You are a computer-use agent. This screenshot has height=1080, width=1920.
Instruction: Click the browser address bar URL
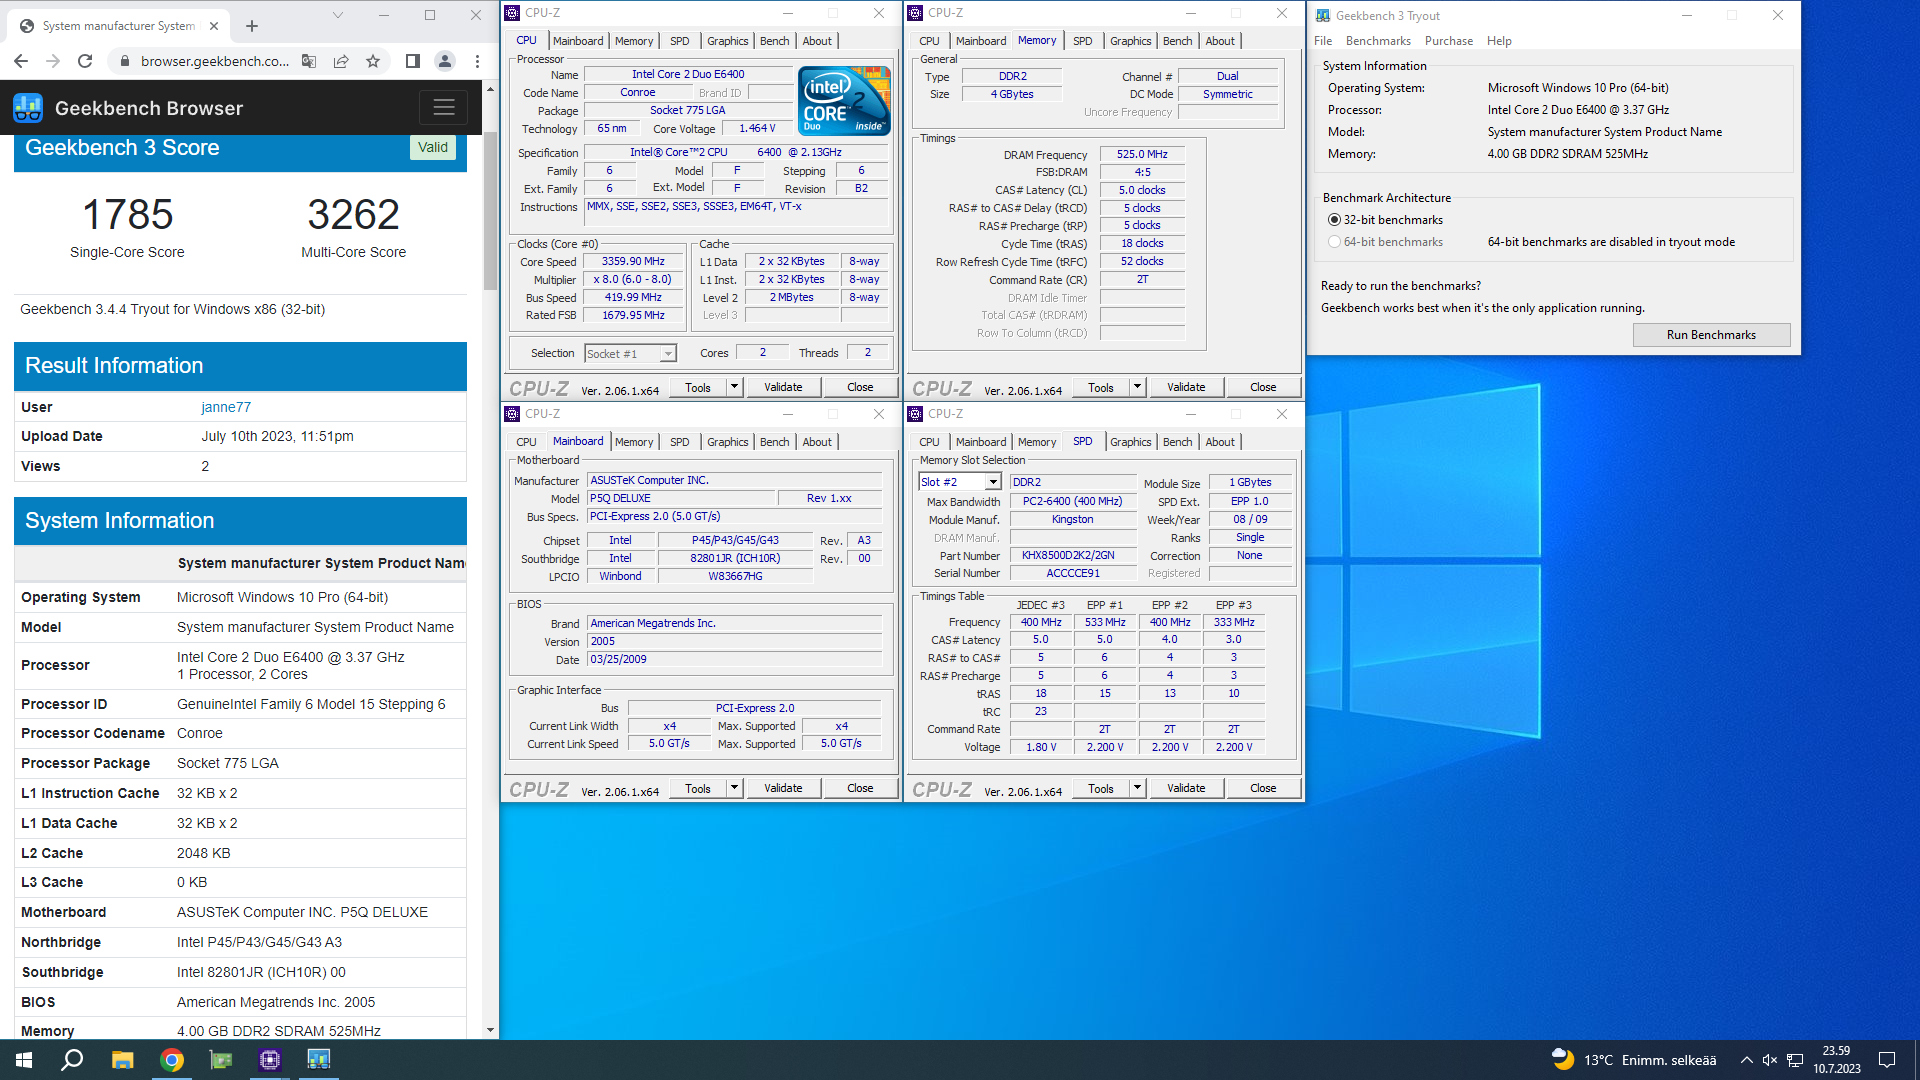point(215,61)
